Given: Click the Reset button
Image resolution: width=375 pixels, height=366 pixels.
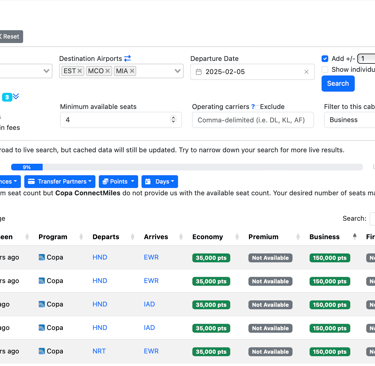Looking at the screenshot, I should [x=10, y=36].
